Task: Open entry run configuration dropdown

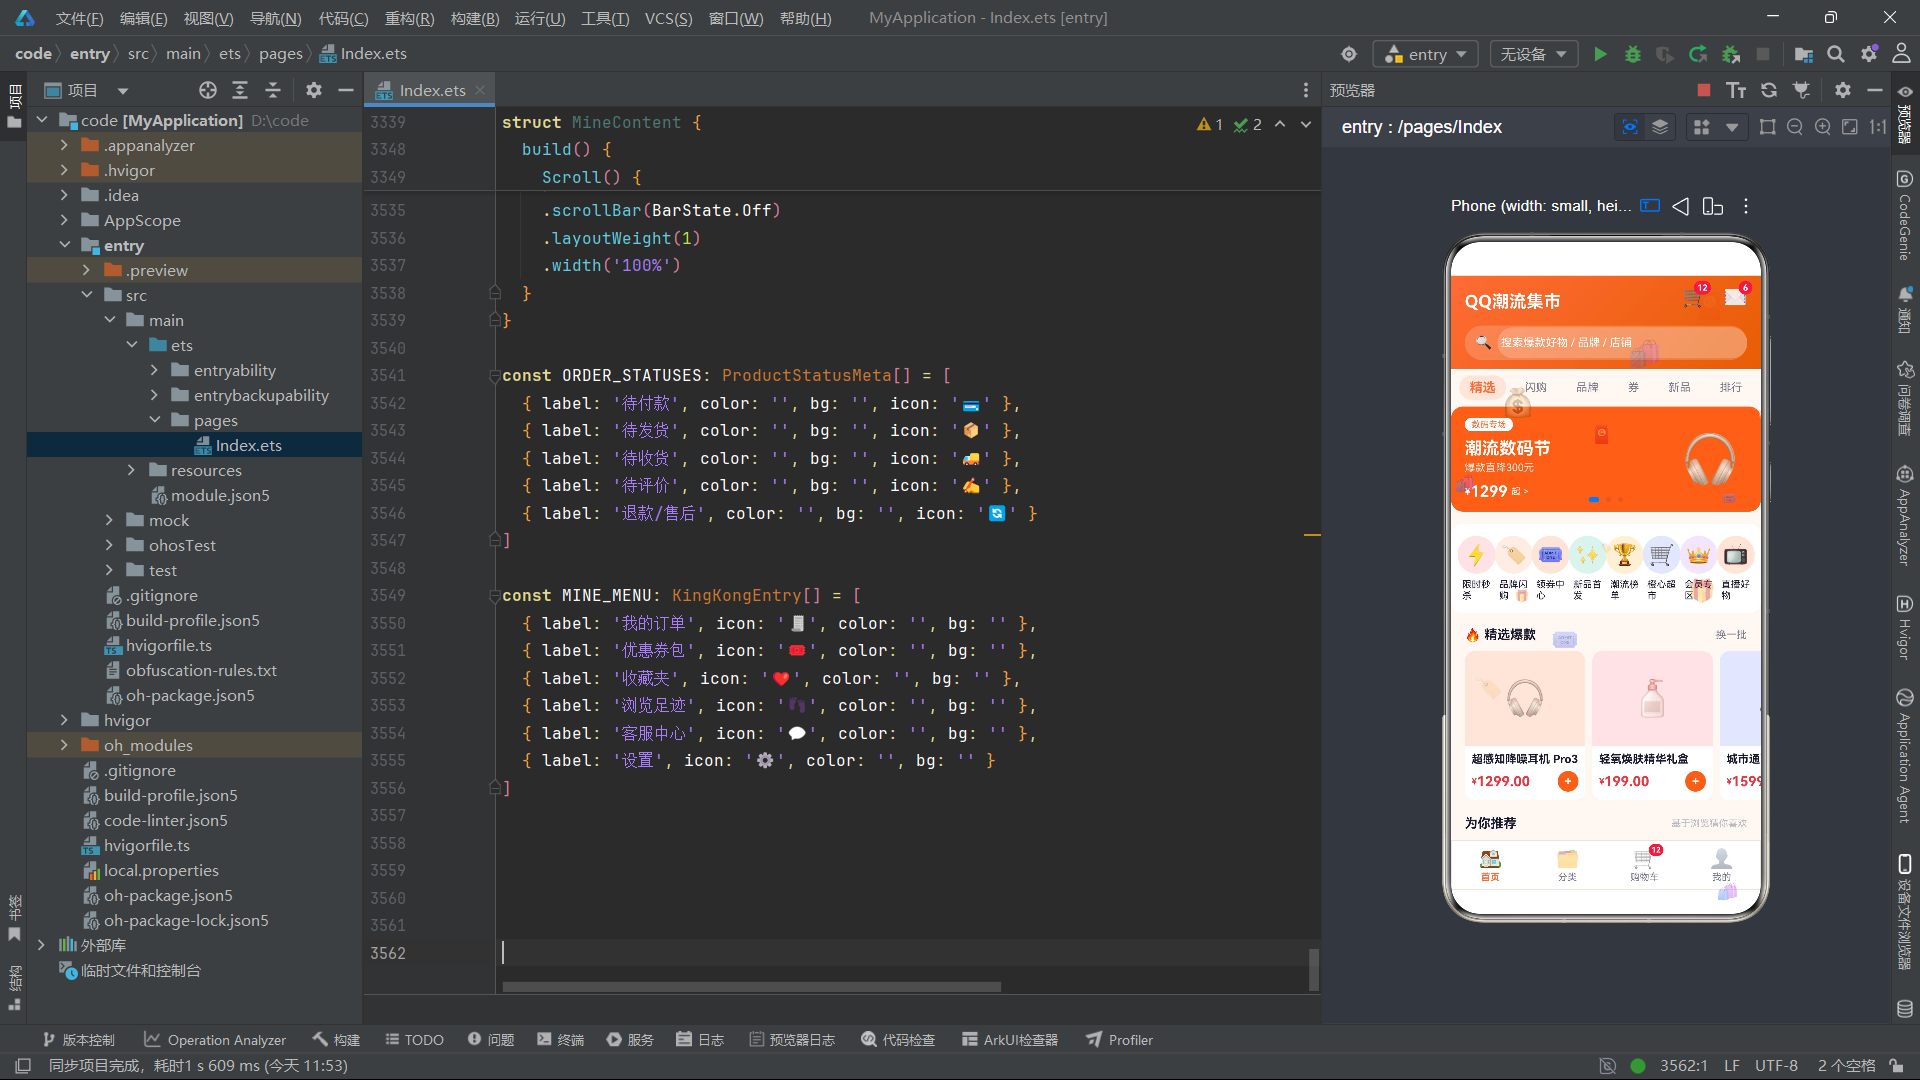Action: point(1426,54)
